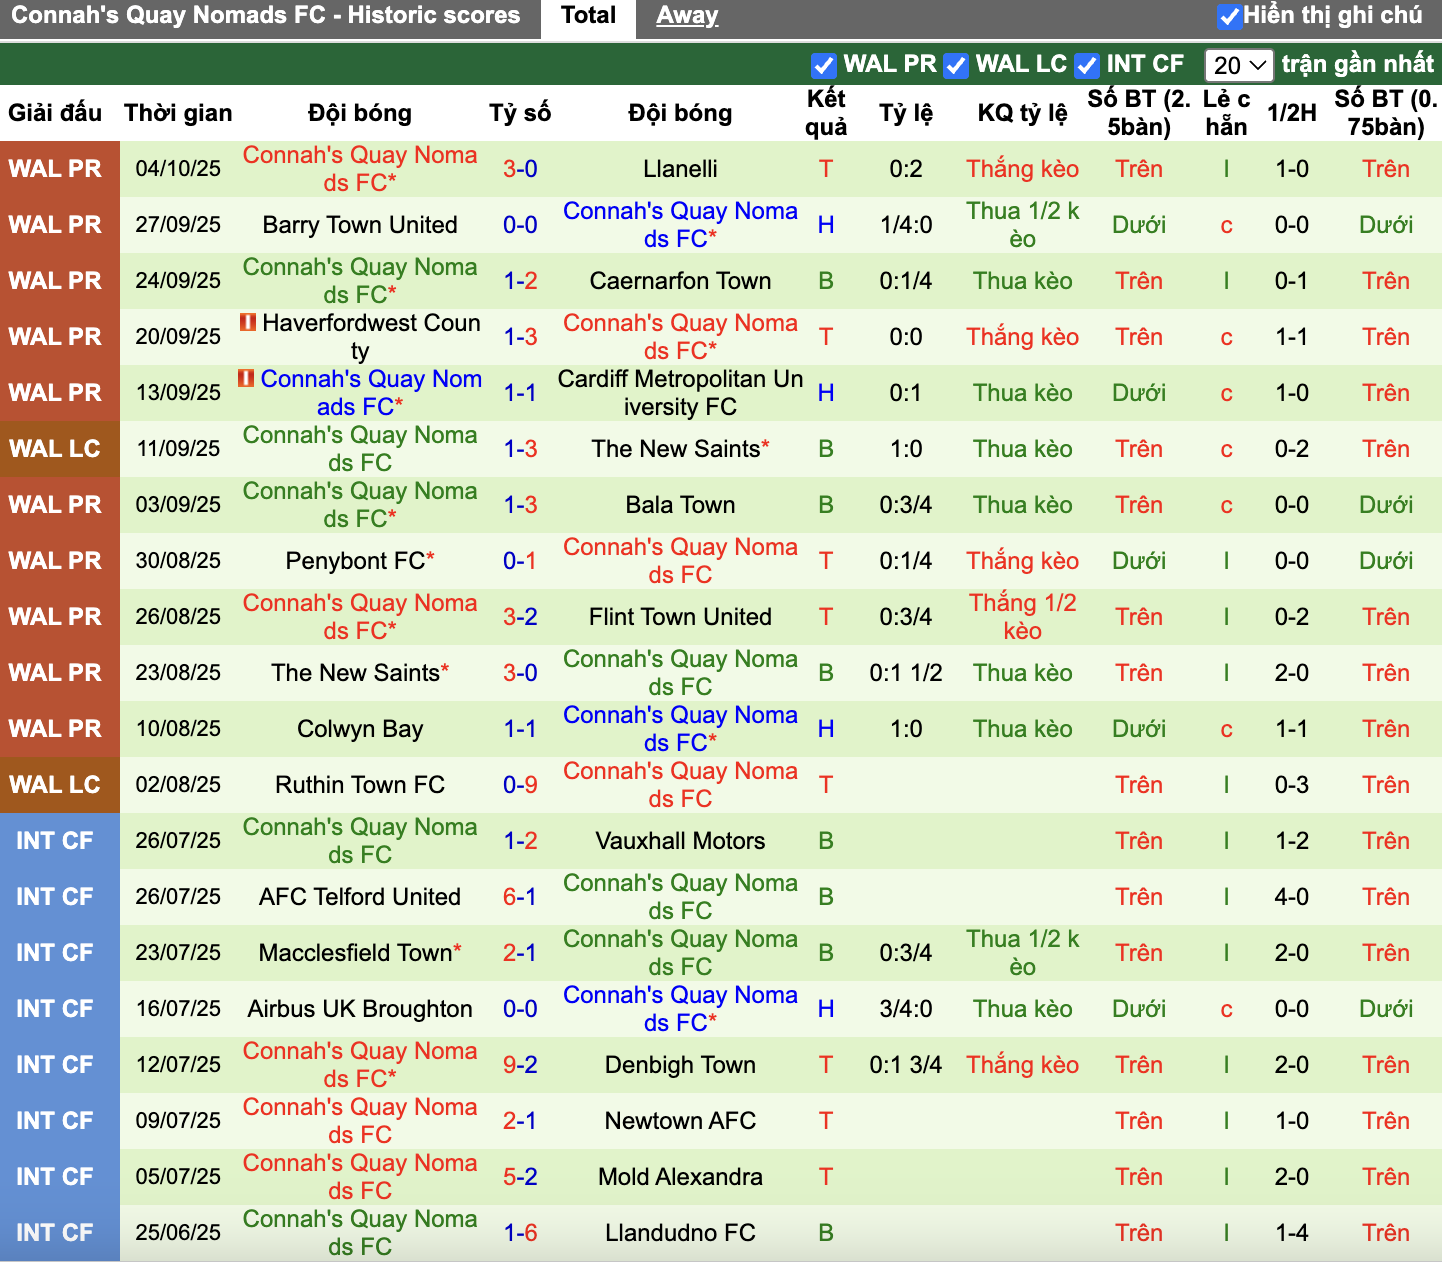
Task: Click the 9-2 score against Denbigh Town
Action: pos(520,1065)
